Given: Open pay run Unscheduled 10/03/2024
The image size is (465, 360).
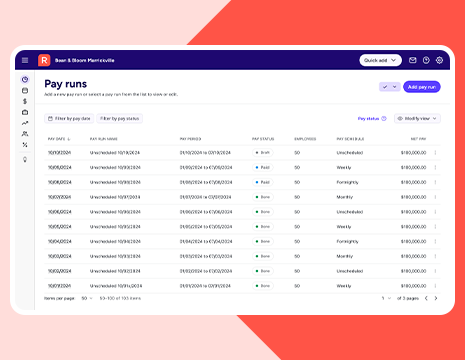Looking at the screenshot, I should click(x=115, y=256).
